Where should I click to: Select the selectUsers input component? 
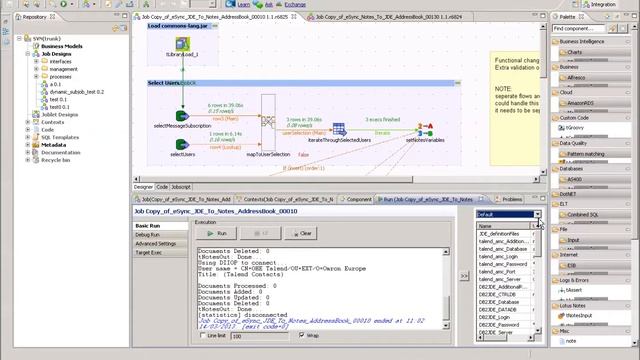click(182, 144)
